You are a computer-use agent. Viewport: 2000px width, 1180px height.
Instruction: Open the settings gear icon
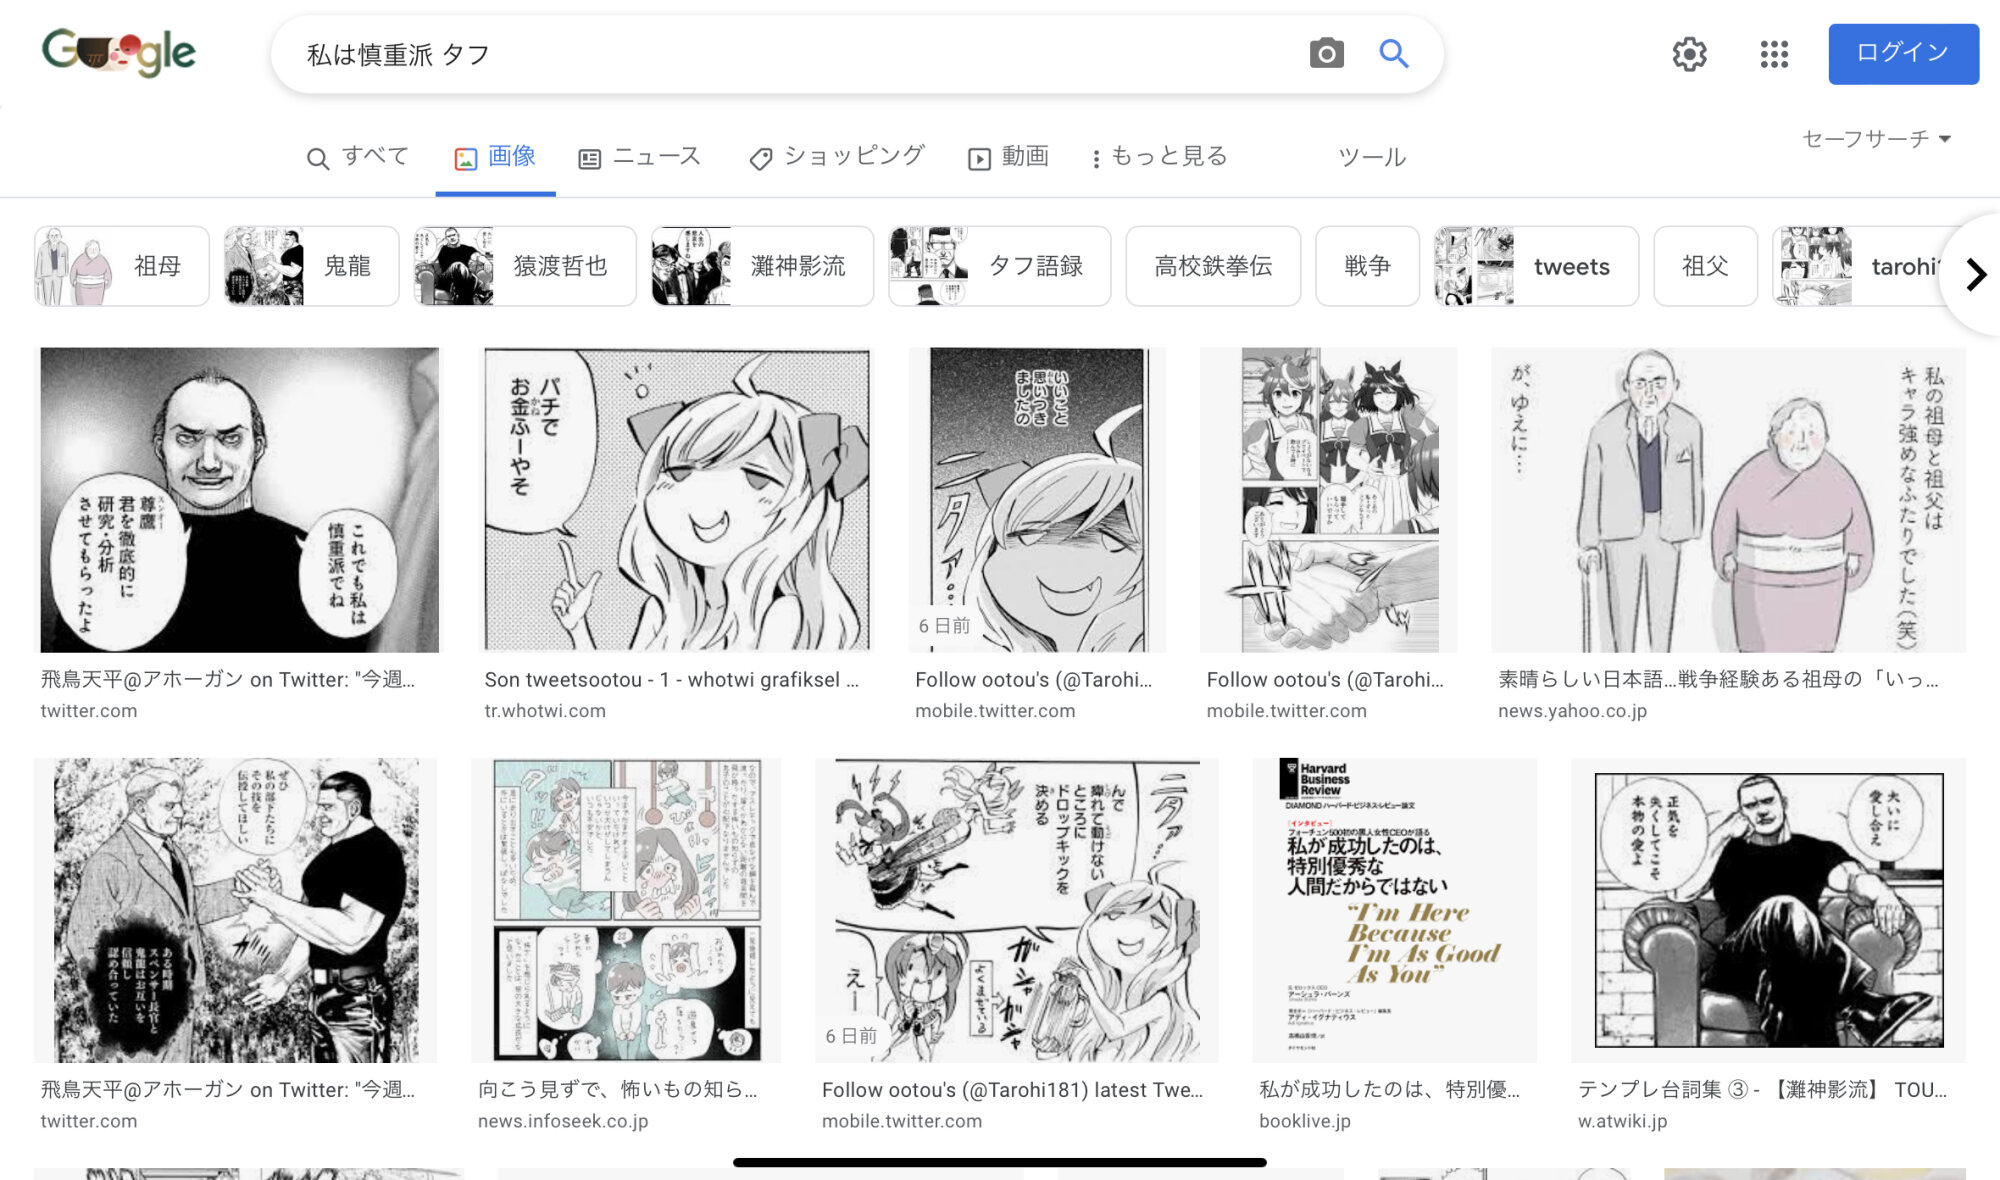[x=1689, y=54]
